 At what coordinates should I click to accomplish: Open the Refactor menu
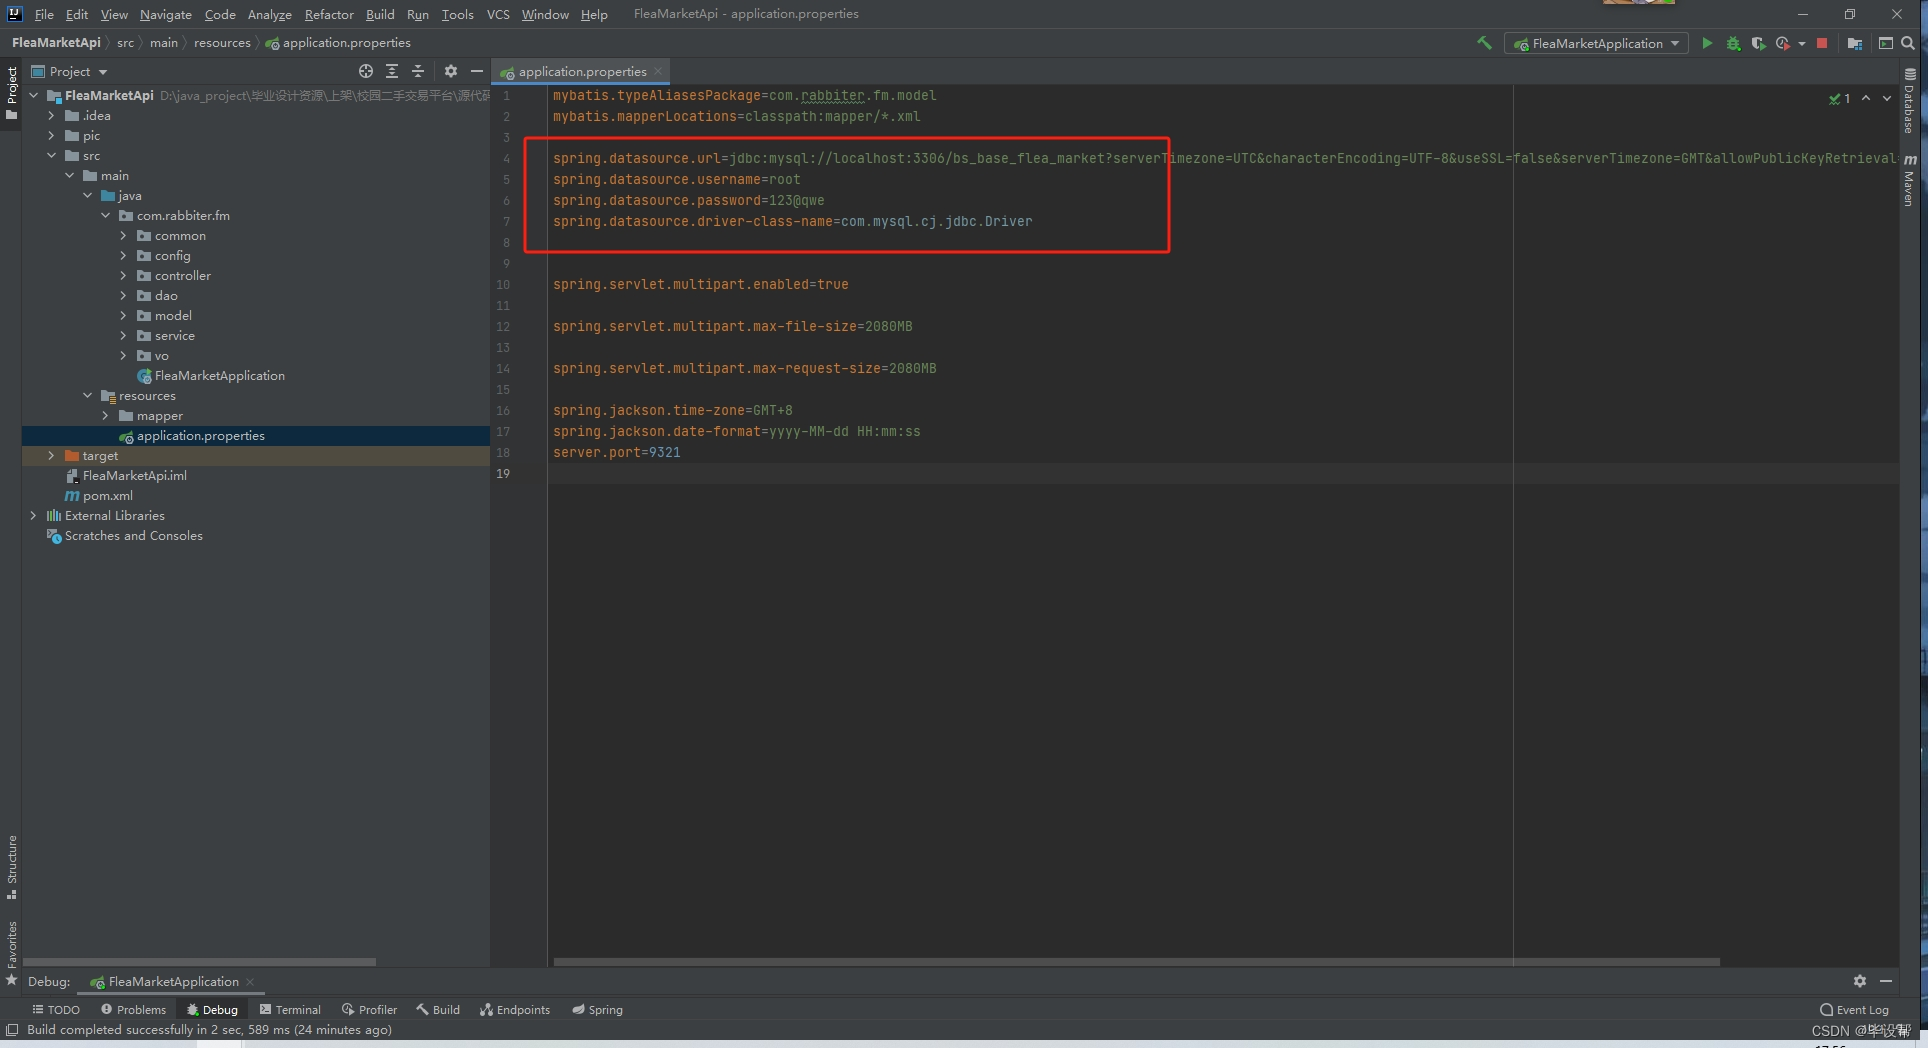329,14
